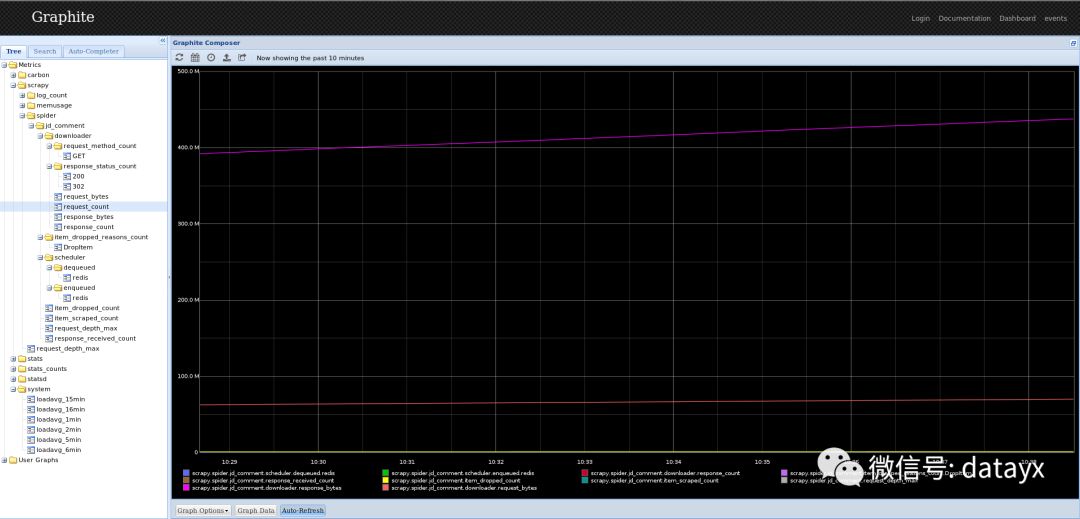
Task: Select the loadavg_2min metric
Action: [59, 430]
